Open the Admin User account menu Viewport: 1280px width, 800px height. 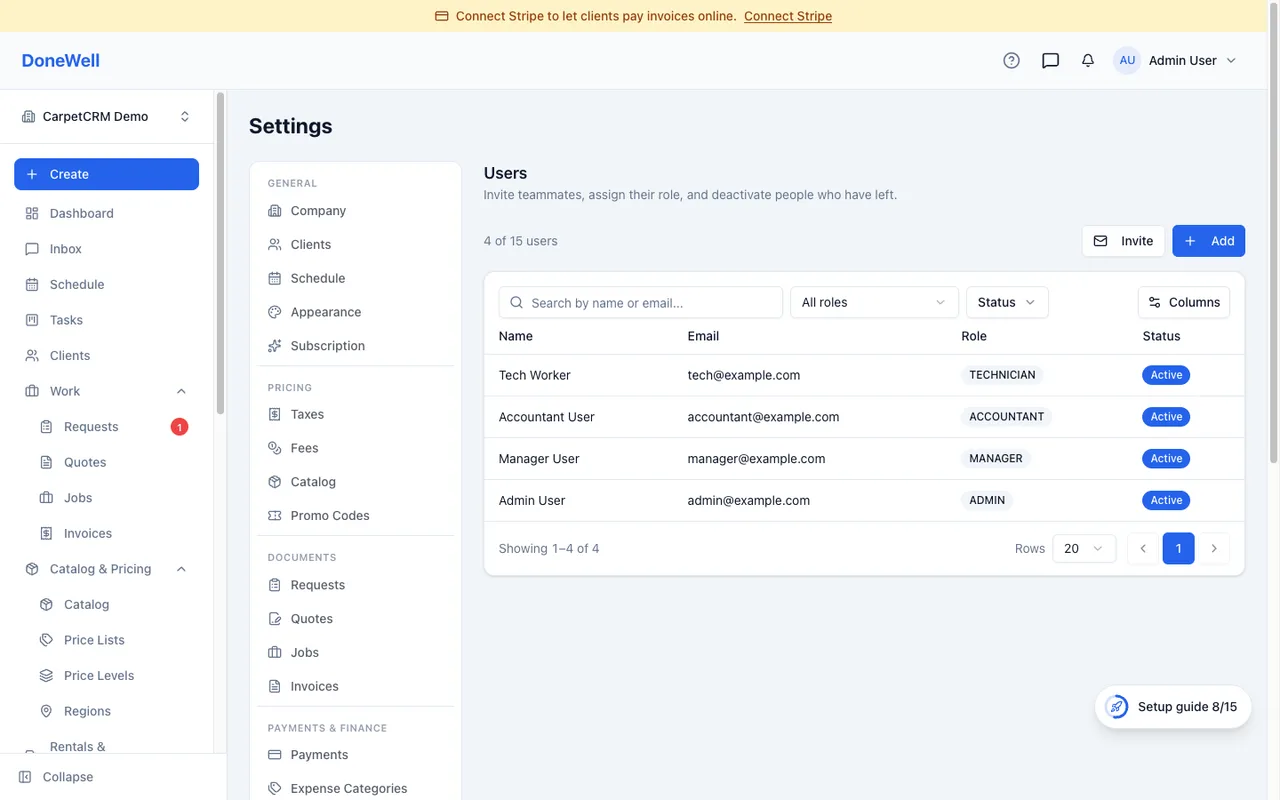point(1176,60)
